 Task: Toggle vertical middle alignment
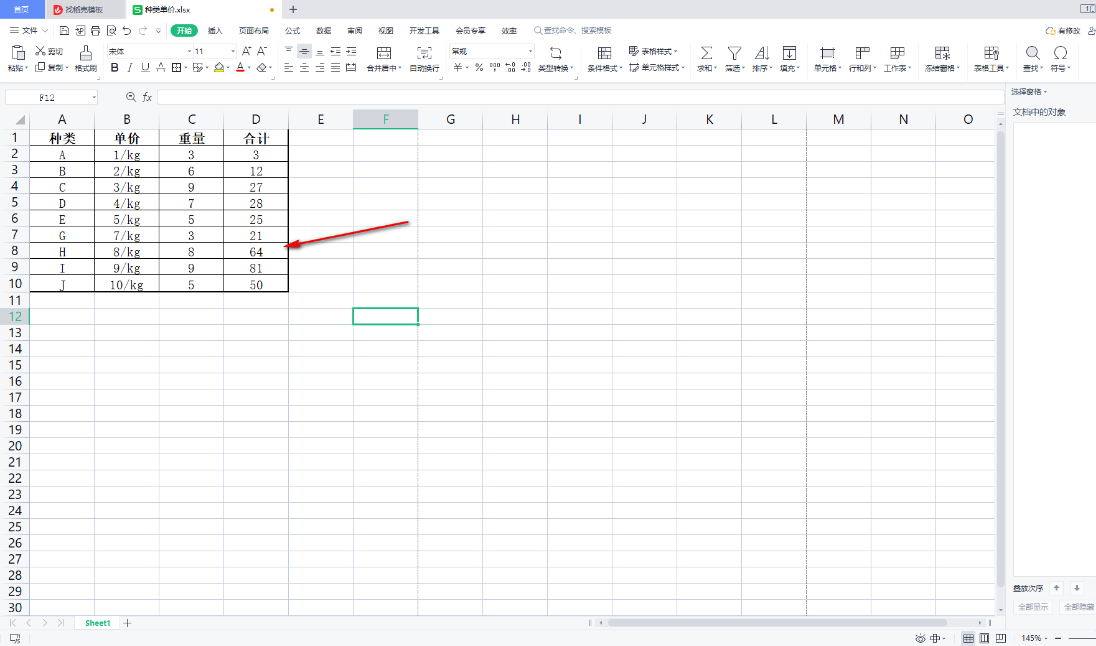pyautogui.click(x=304, y=51)
